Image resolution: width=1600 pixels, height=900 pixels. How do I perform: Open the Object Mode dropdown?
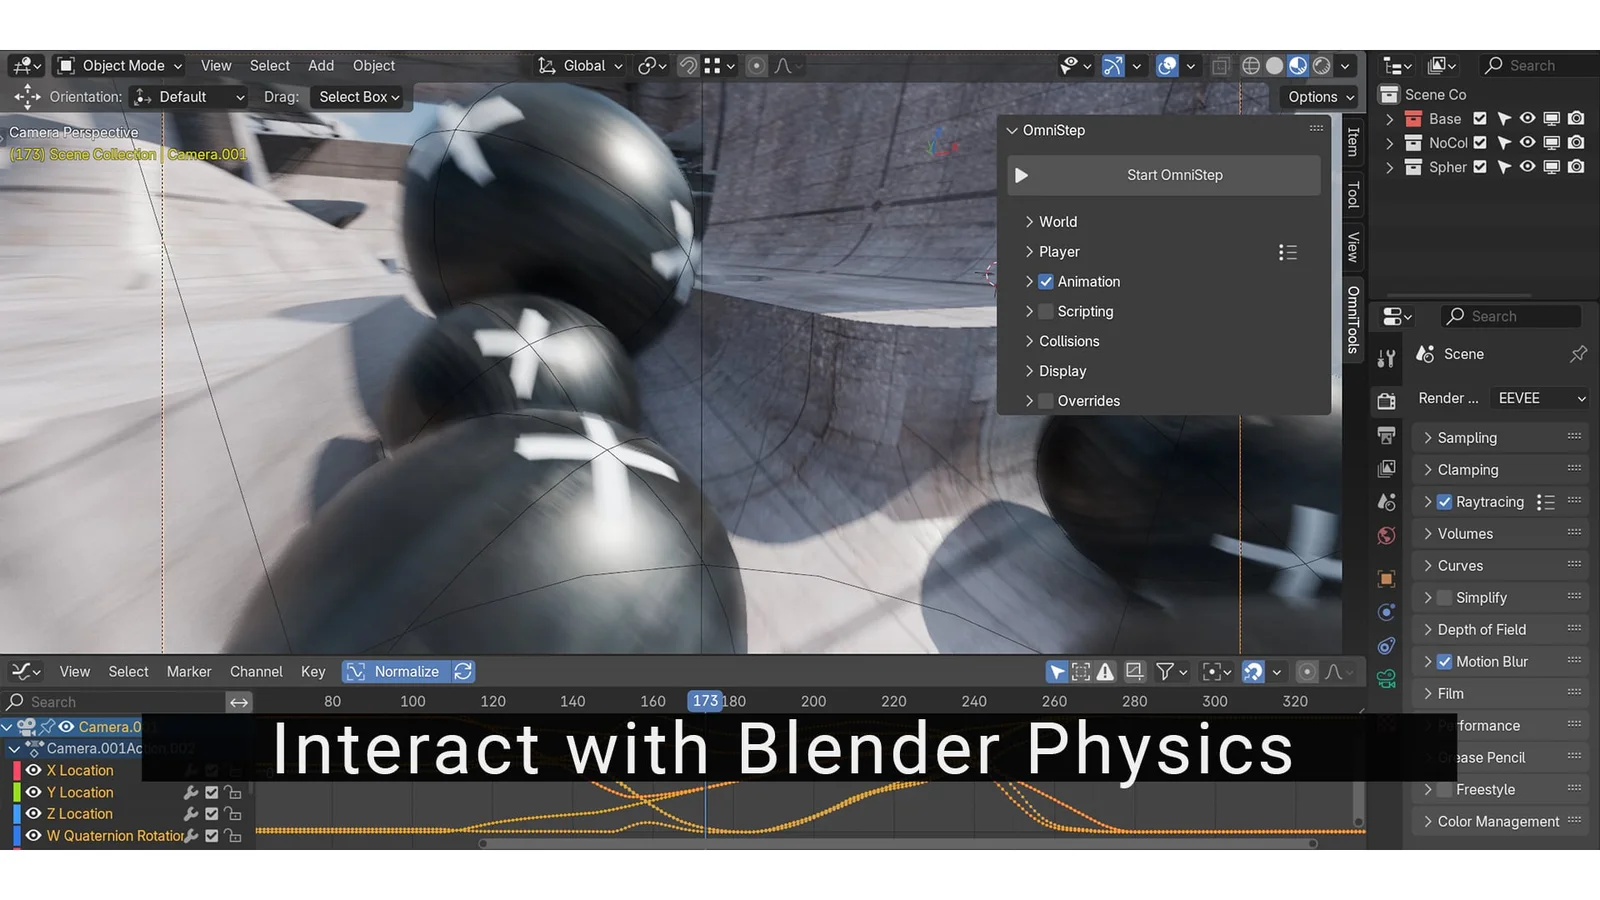coord(121,66)
